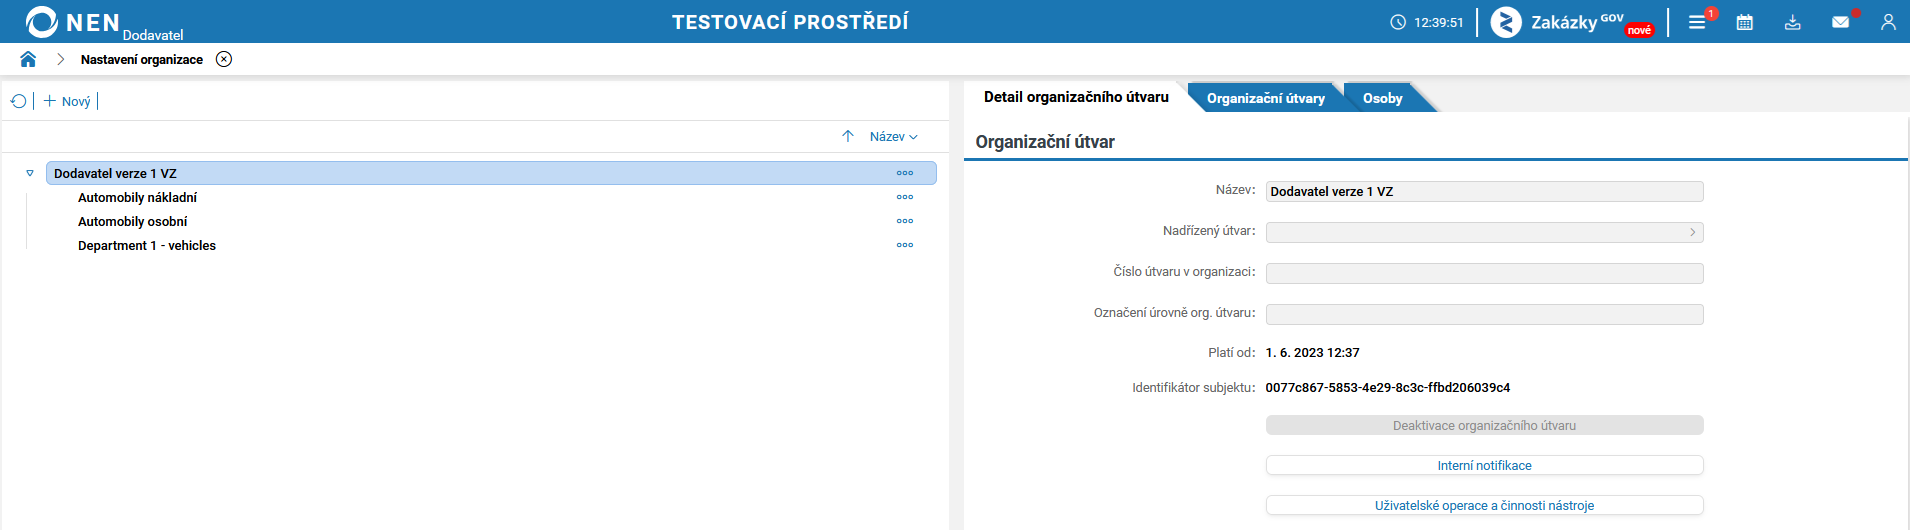1910x530 pixels.
Task: Click Deaktivace organizačního útvaru button
Action: [x=1484, y=425]
